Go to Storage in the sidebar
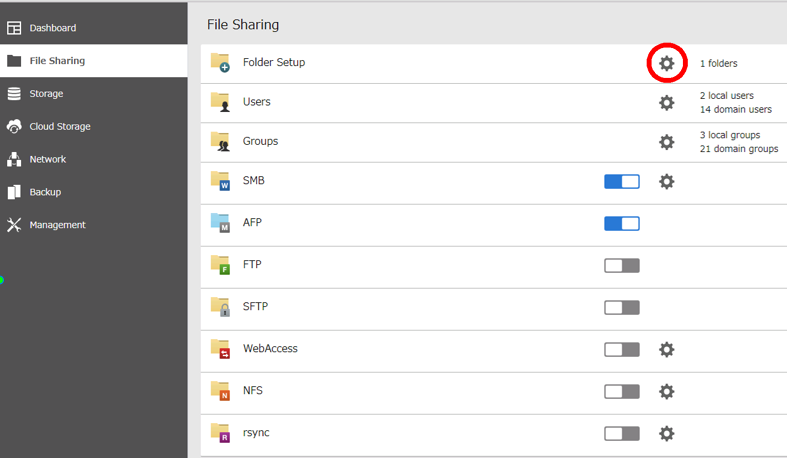Image resolution: width=787 pixels, height=458 pixels. click(46, 94)
